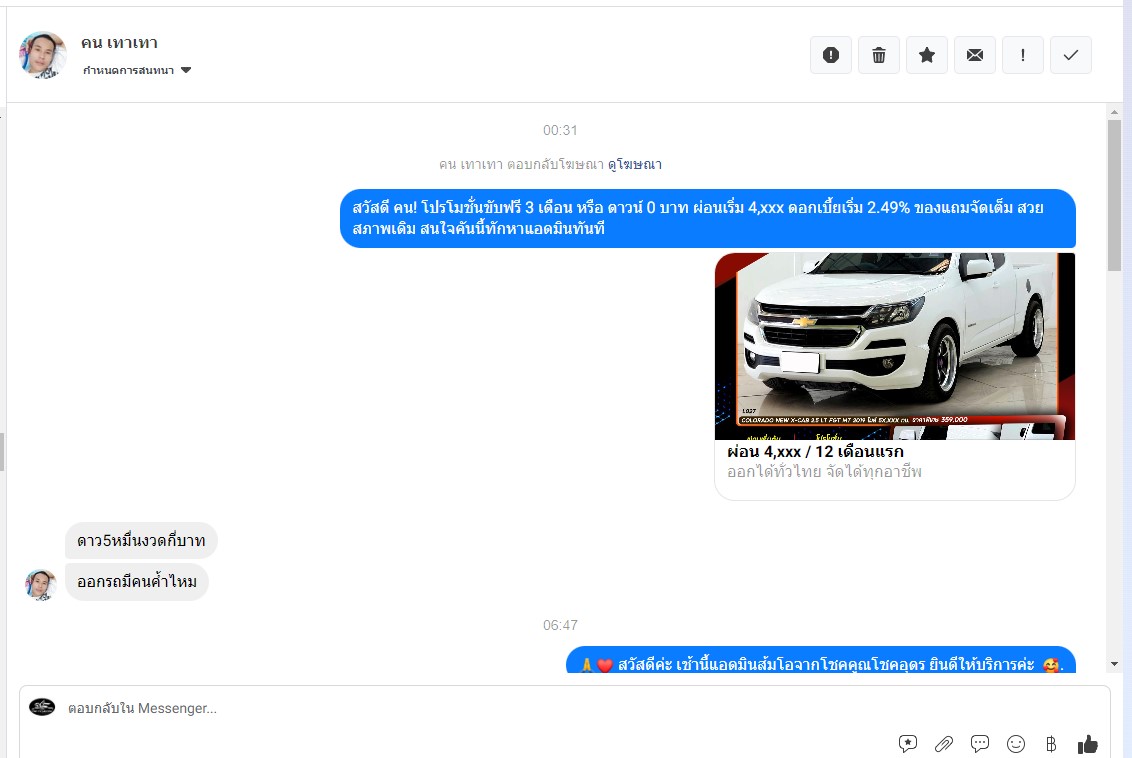This screenshot has height=758, width=1132.
Task: Mark conversation as unread with envelope icon
Action: pyautogui.click(x=974, y=55)
